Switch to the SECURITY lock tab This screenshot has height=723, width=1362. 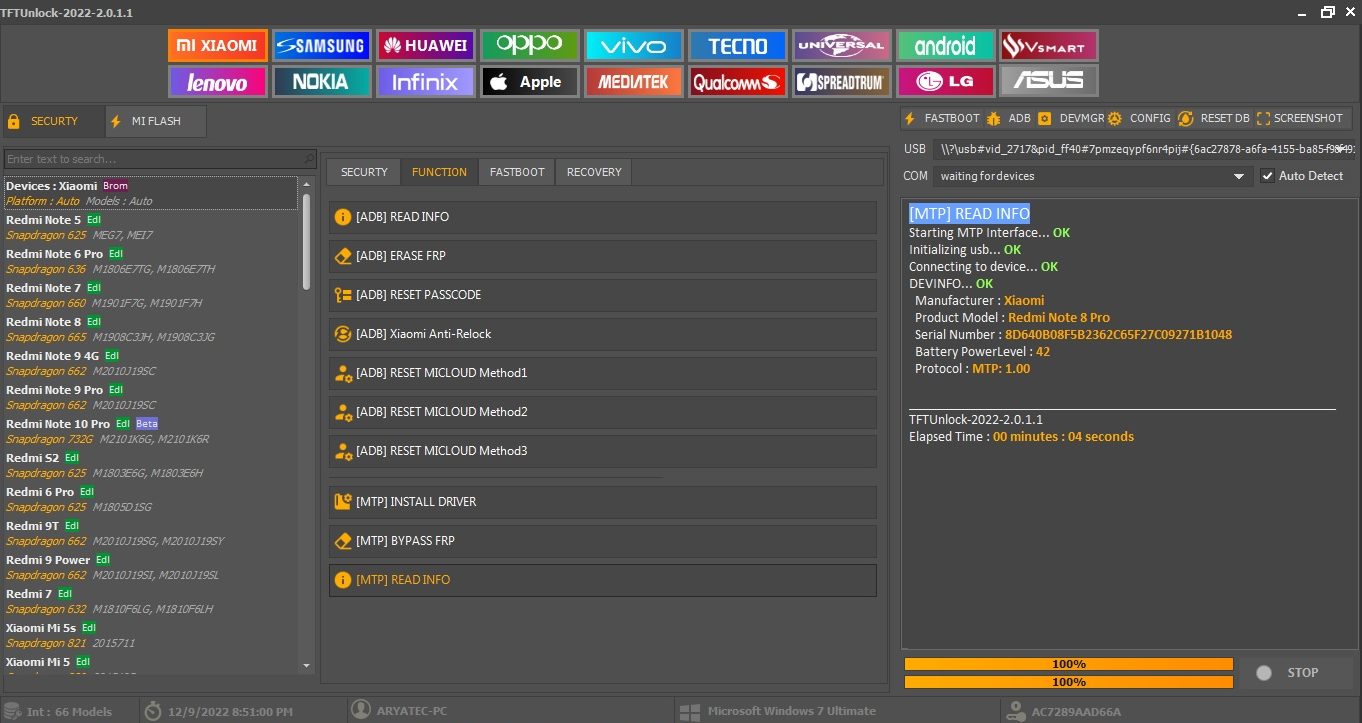53,121
